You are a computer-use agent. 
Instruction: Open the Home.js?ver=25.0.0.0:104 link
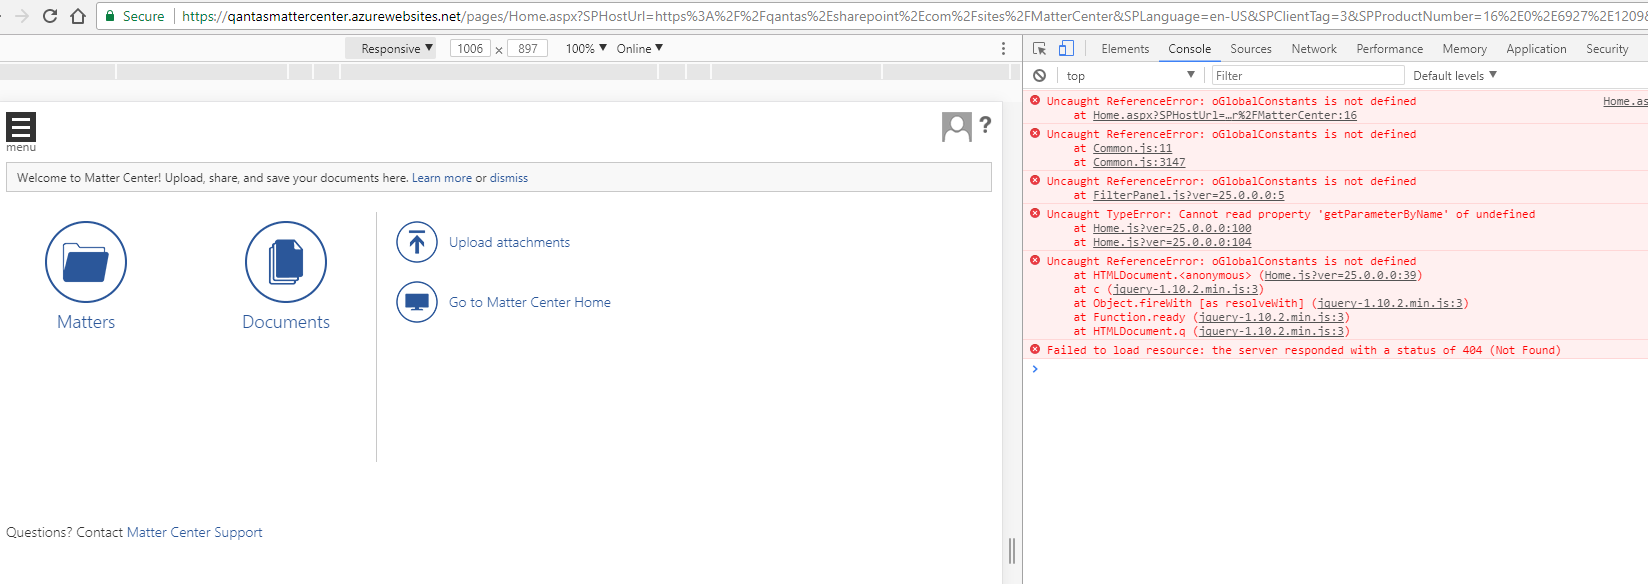click(1172, 242)
